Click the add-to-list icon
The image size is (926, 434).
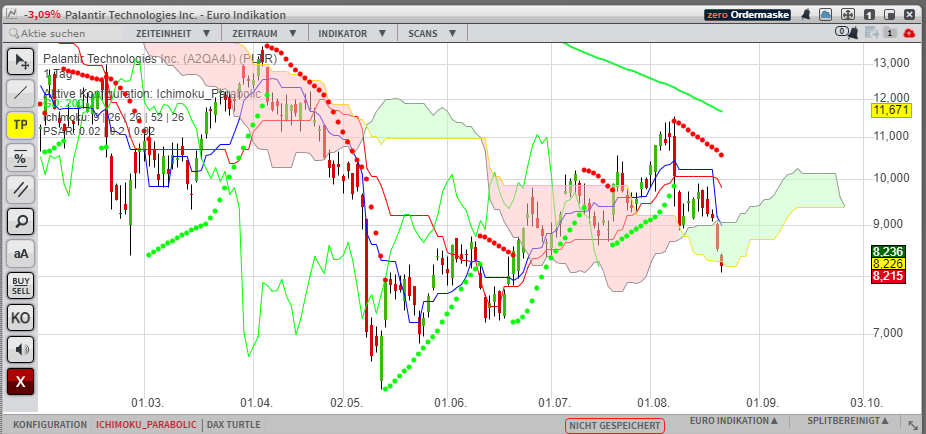pos(870,34)
